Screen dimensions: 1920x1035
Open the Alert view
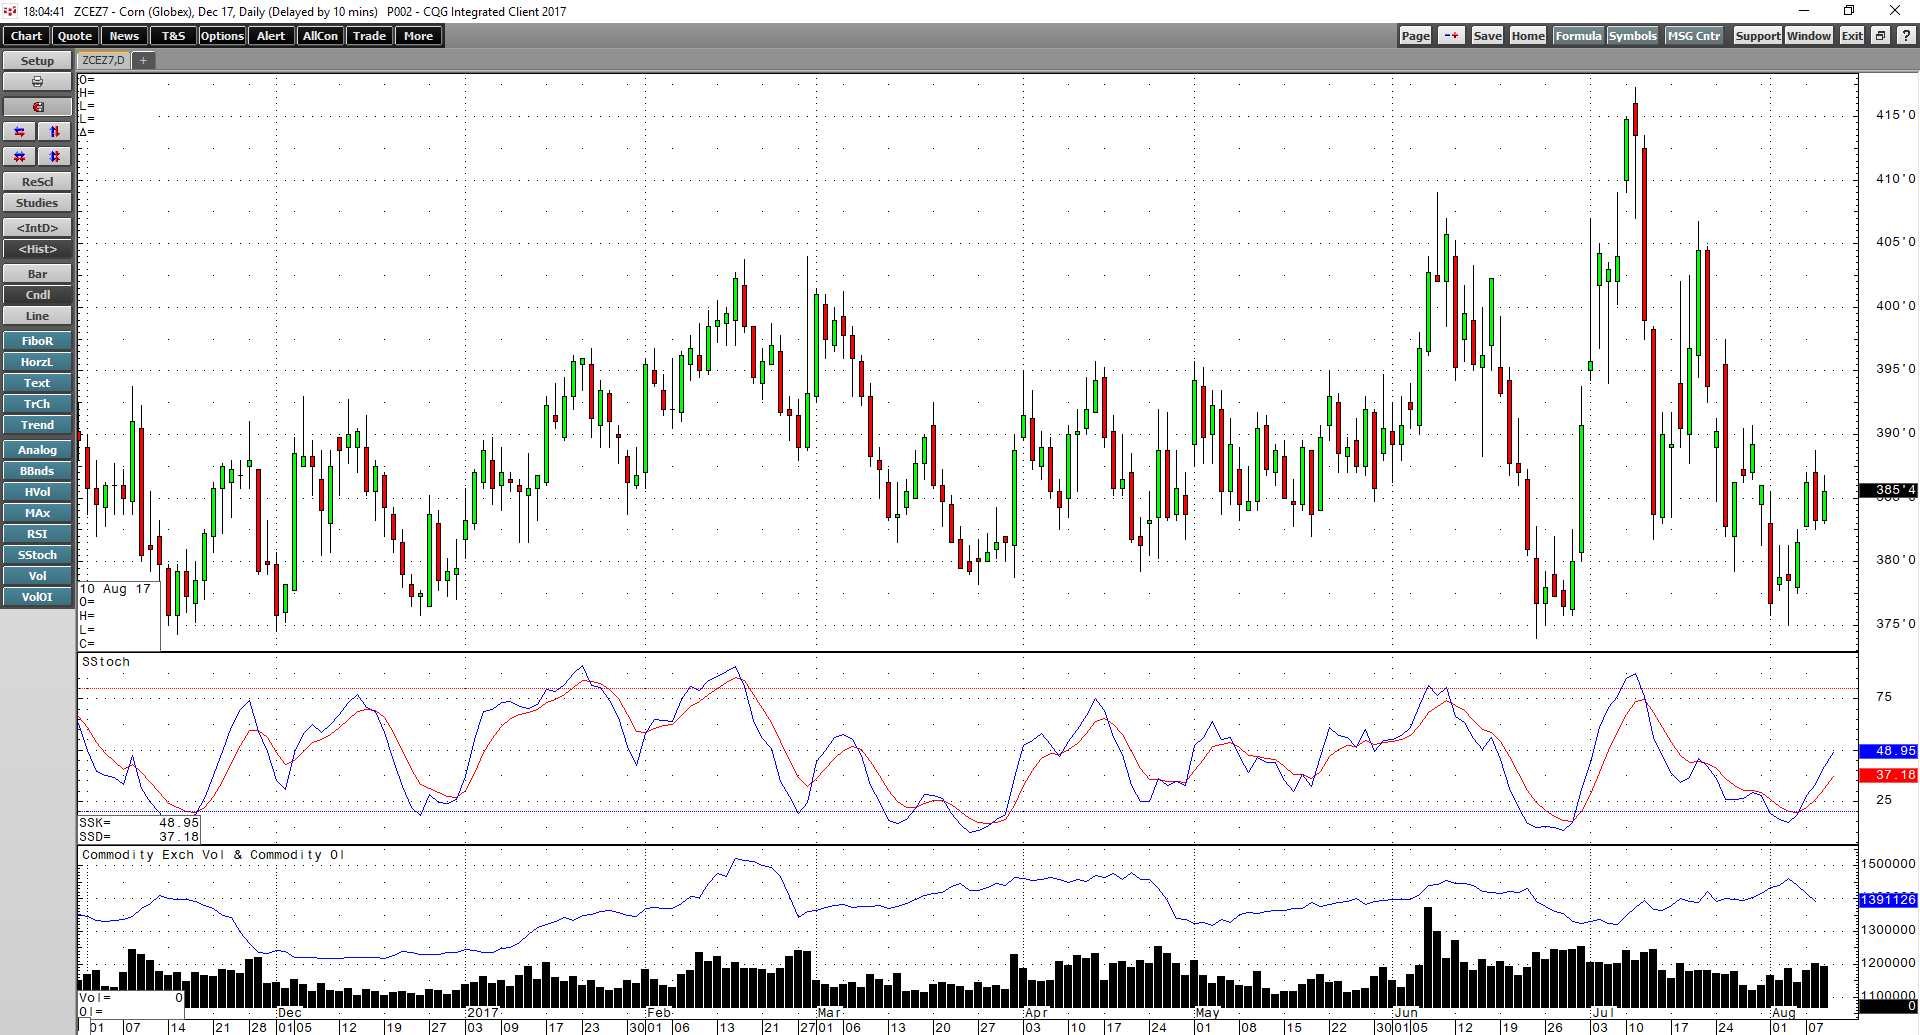pos(271,36)
